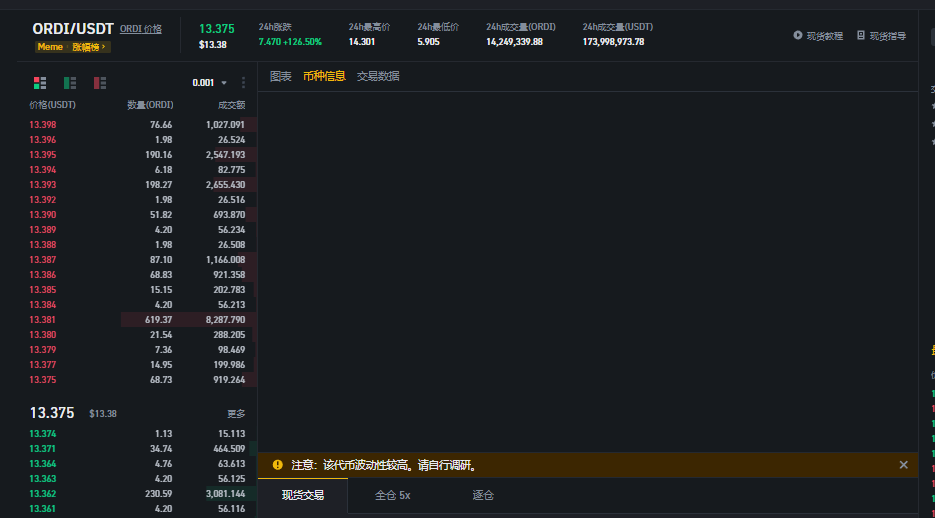
Task: Show buy orders only view icon
Action: [70, 83]
